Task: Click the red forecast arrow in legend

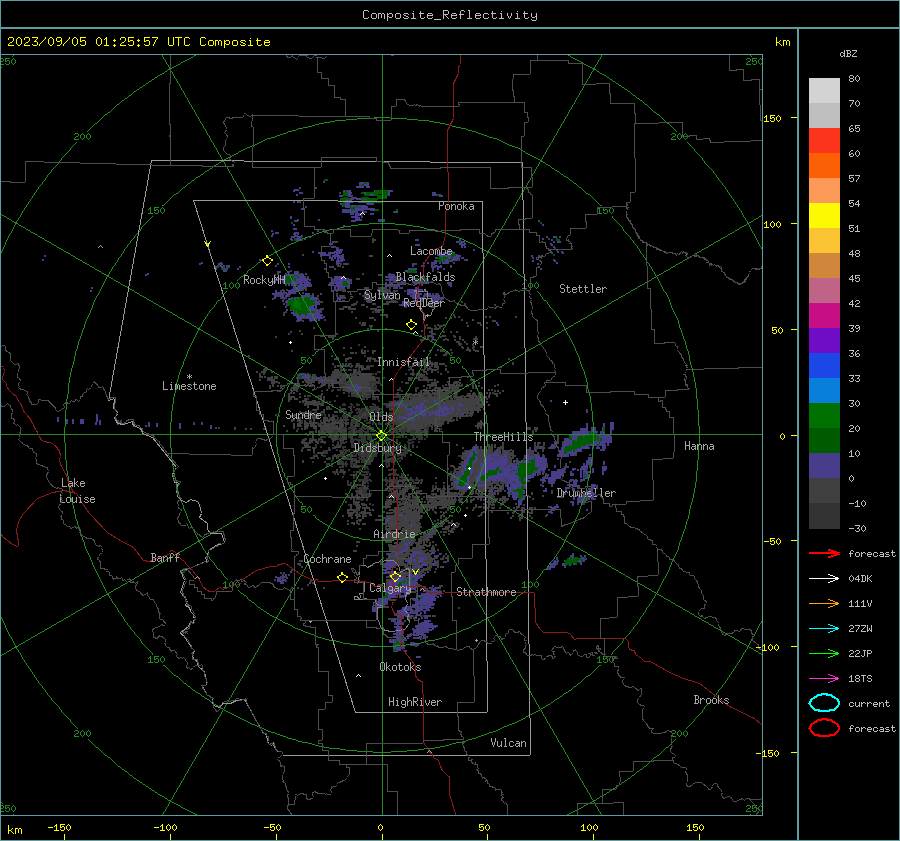Action: [x=824, y=553]
